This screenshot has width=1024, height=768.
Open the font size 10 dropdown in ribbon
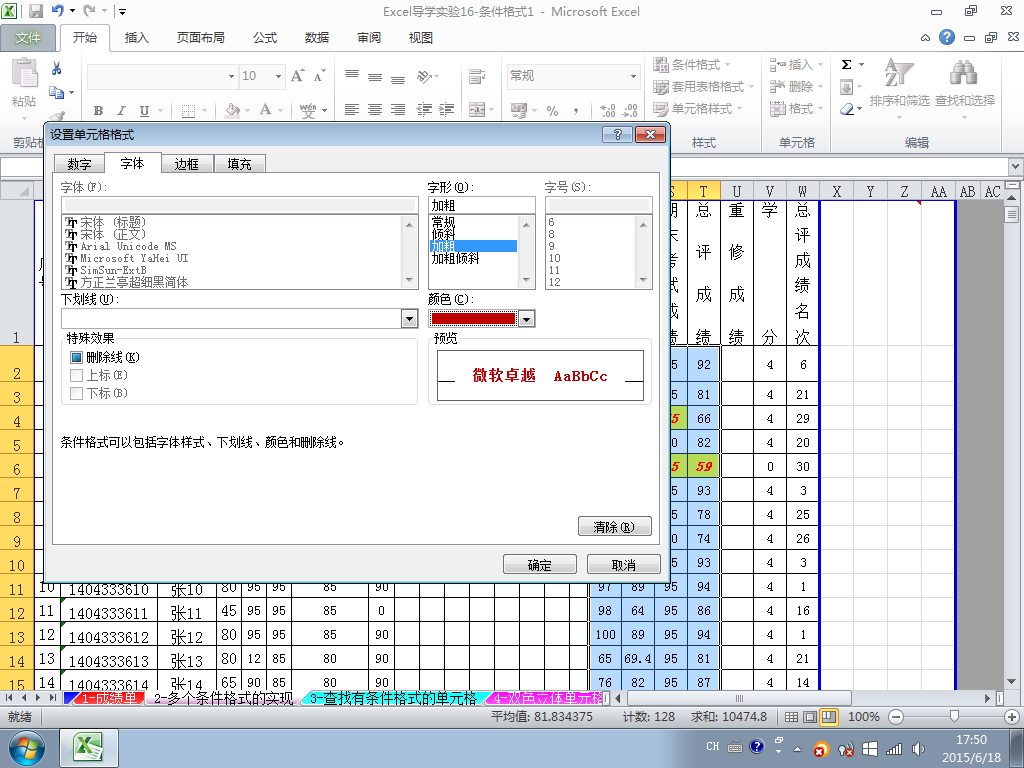coord(278,76)
